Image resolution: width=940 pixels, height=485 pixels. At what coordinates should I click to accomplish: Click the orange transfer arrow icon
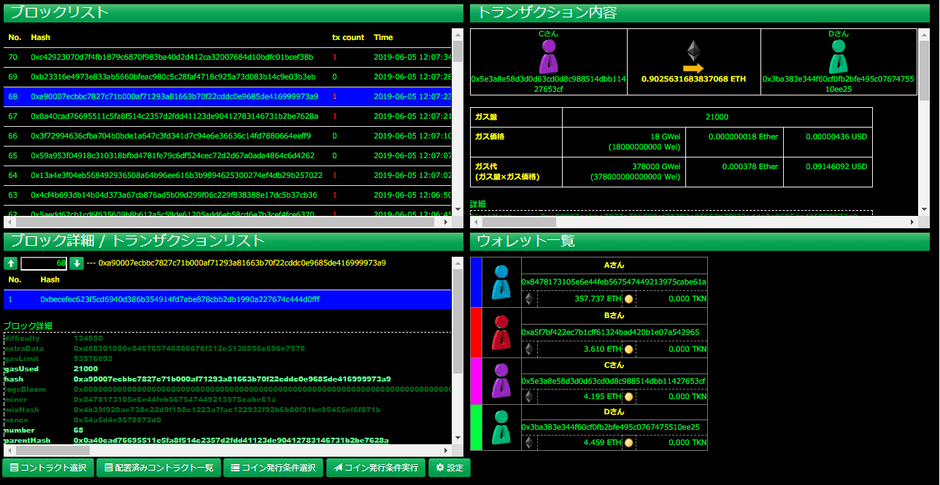point(693,68)
